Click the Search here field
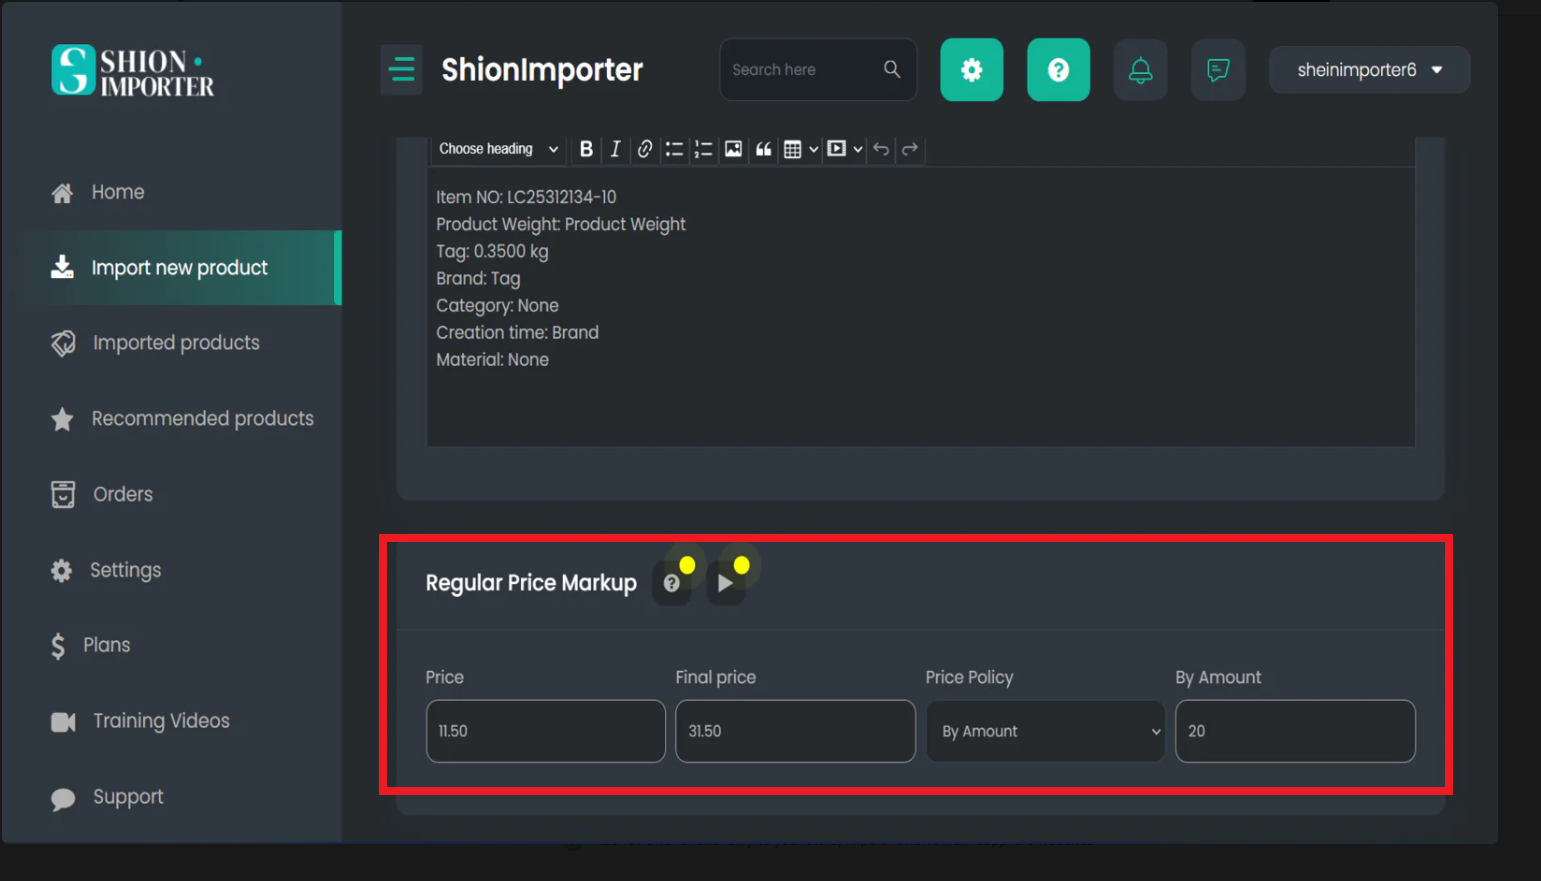Viewport: 1541px width, 881px height. [x=818, y=69]
